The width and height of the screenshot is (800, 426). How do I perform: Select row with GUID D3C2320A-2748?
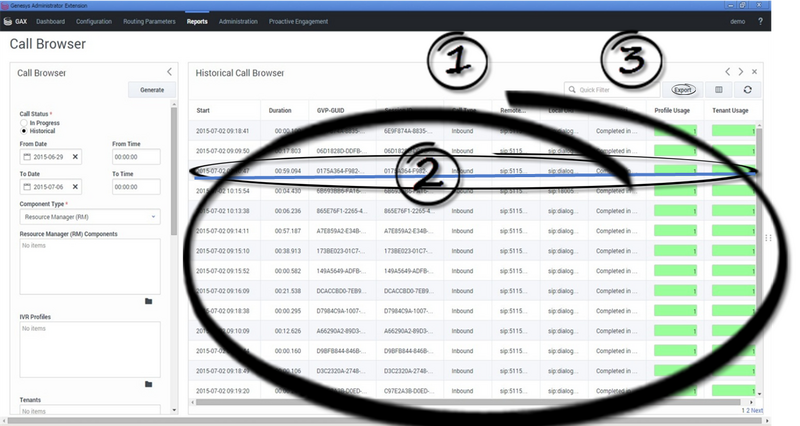pos(472,371)
